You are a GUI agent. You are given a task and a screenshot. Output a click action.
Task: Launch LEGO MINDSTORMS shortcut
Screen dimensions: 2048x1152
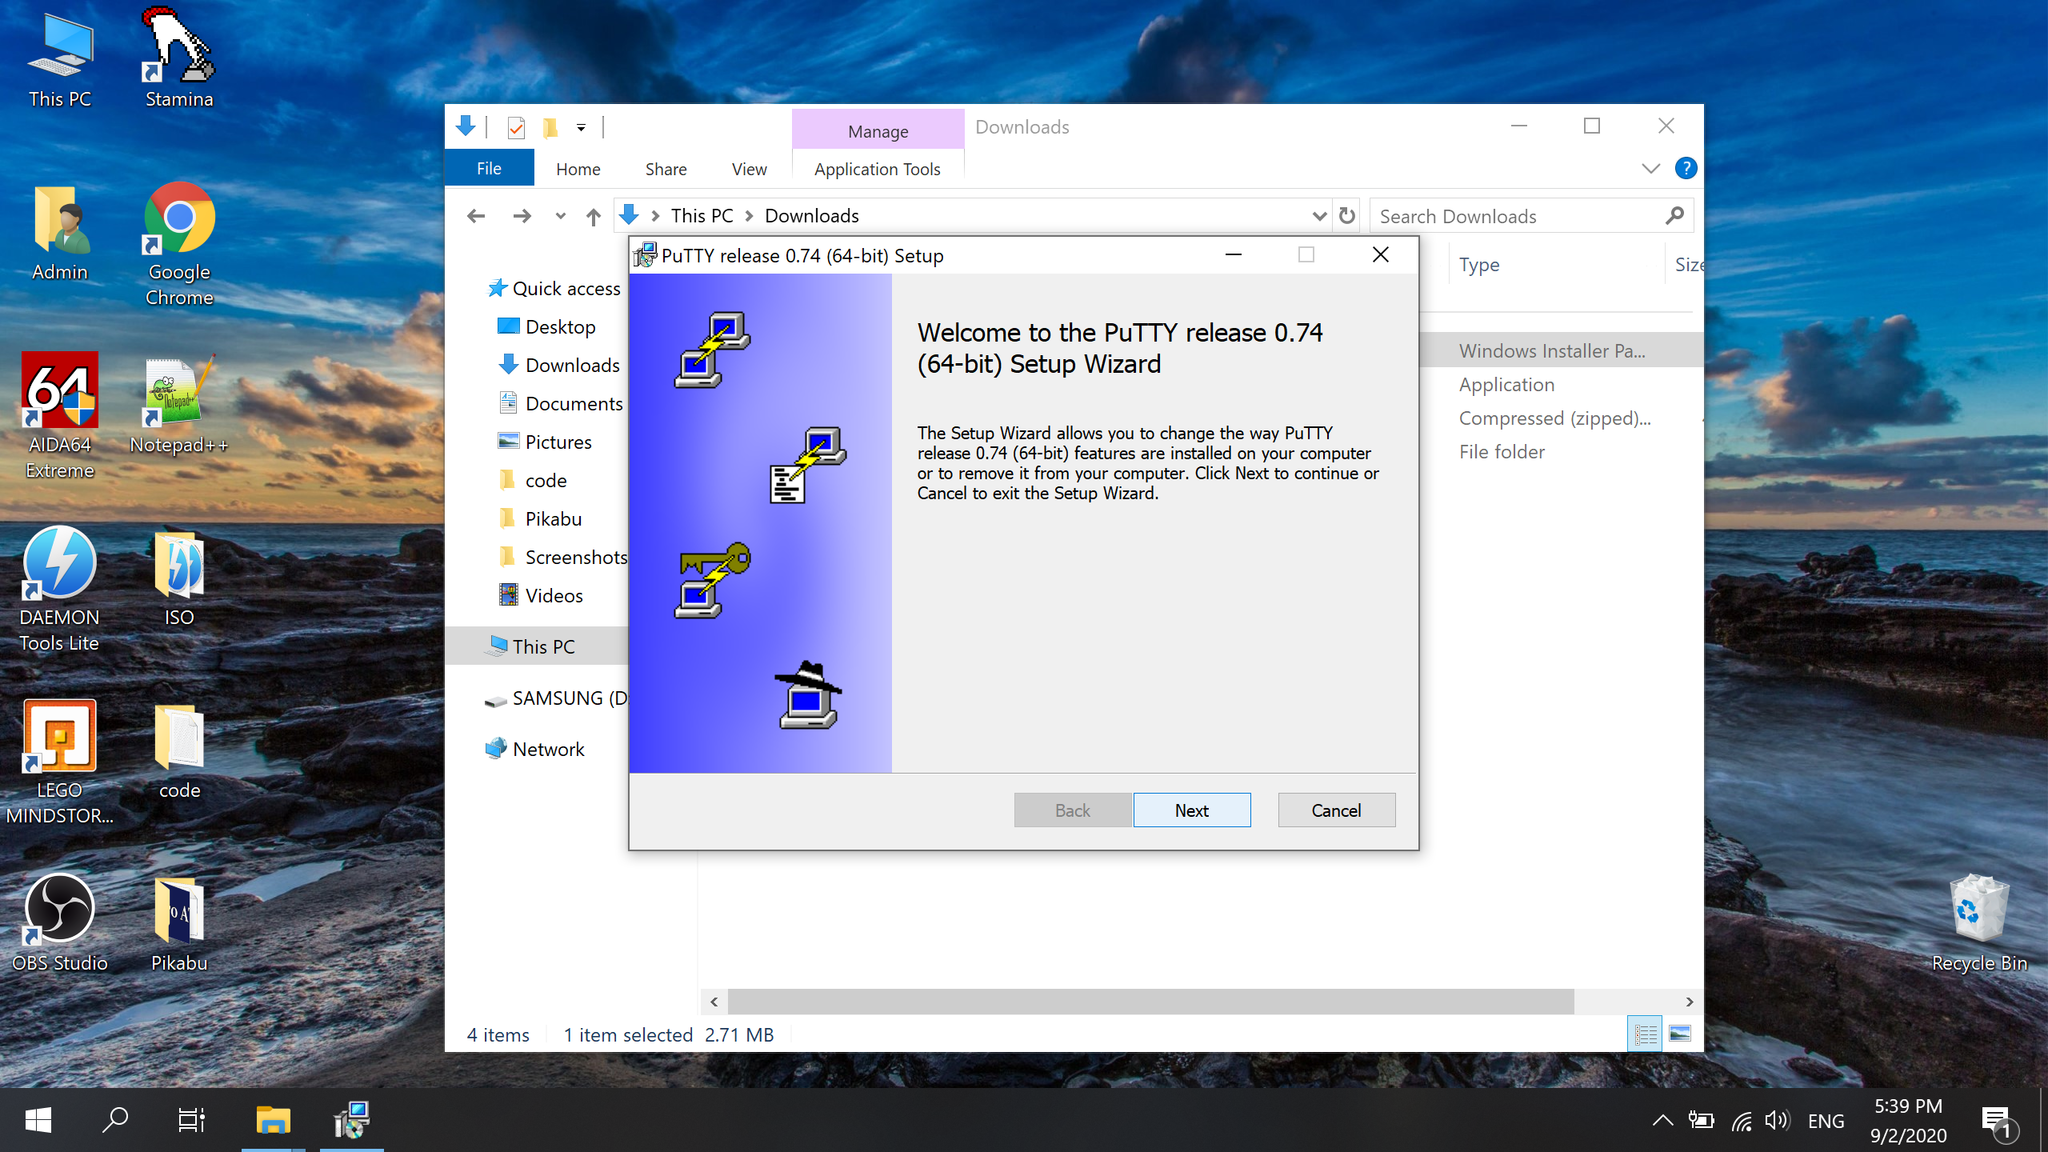(60, 762)
